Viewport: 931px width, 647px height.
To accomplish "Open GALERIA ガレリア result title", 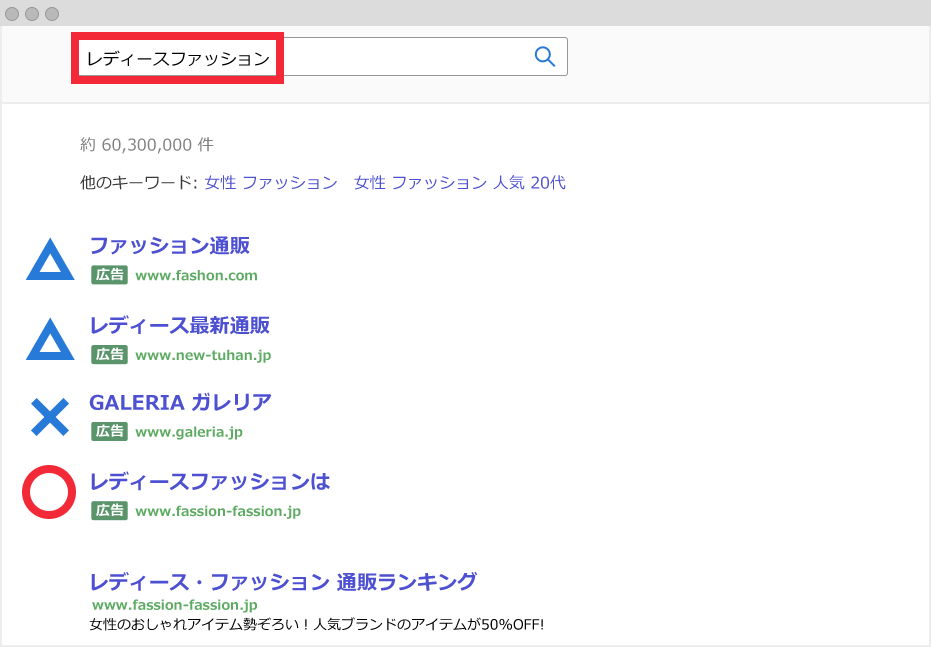I will pos(180,402).
